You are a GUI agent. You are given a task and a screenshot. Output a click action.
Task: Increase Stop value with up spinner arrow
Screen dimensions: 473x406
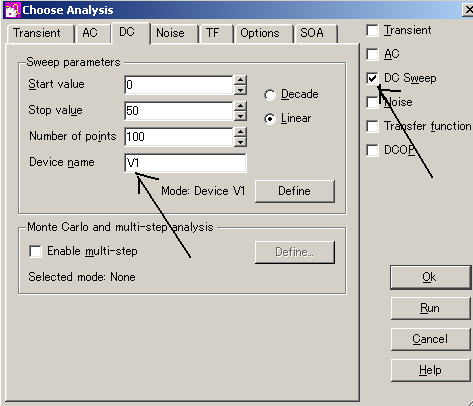pos(240,106)
